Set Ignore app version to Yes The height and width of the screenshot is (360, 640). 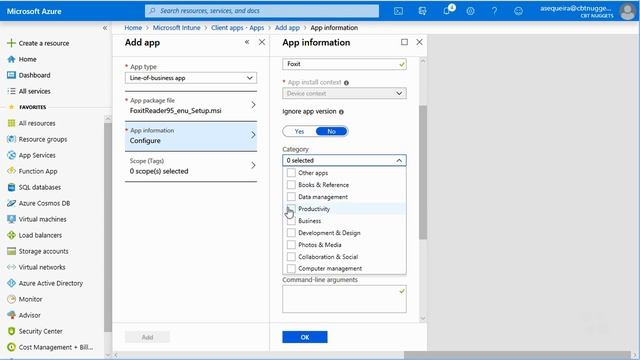[299, 131]
